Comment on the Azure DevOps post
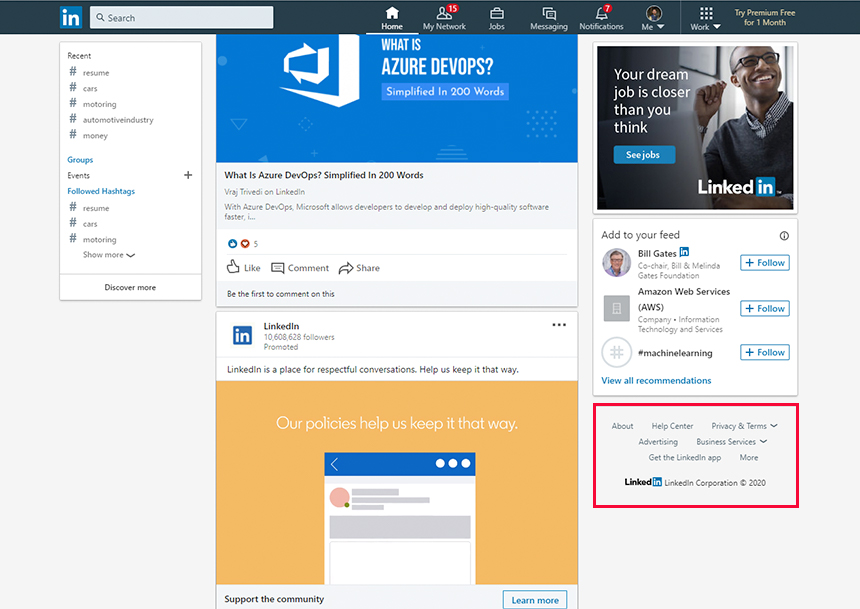860x609 pixels. click(300, 268)
